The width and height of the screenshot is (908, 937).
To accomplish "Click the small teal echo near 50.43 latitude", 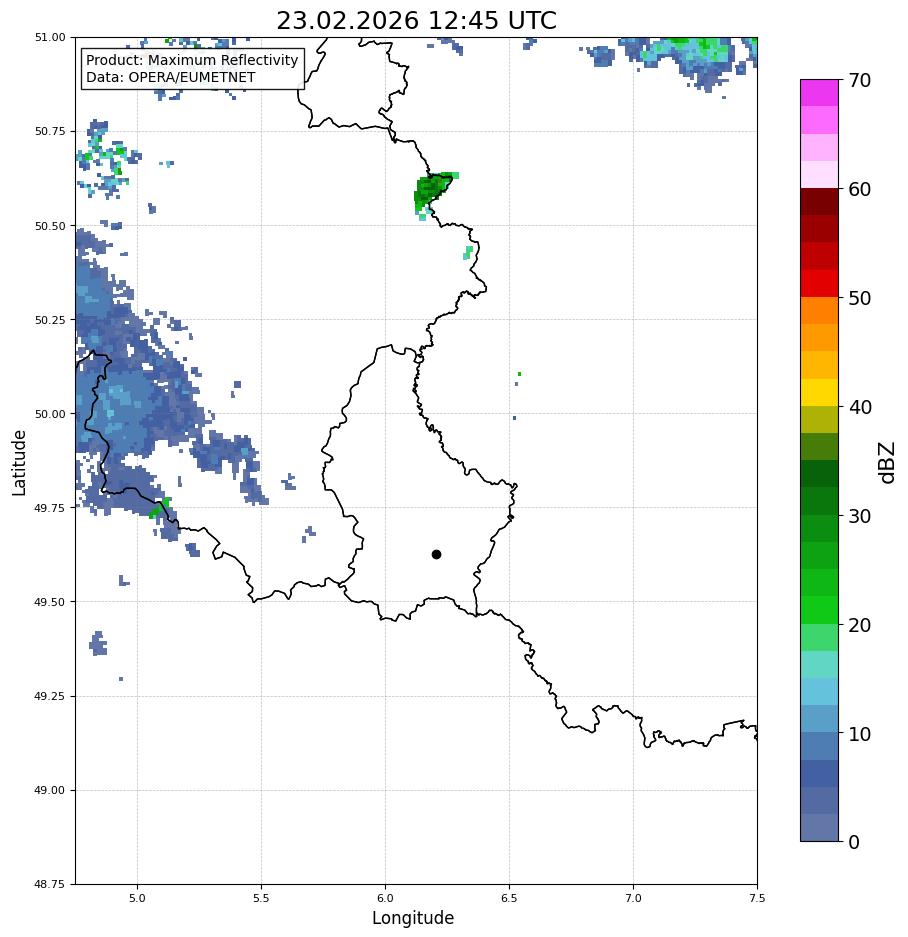I will [468, 253].
